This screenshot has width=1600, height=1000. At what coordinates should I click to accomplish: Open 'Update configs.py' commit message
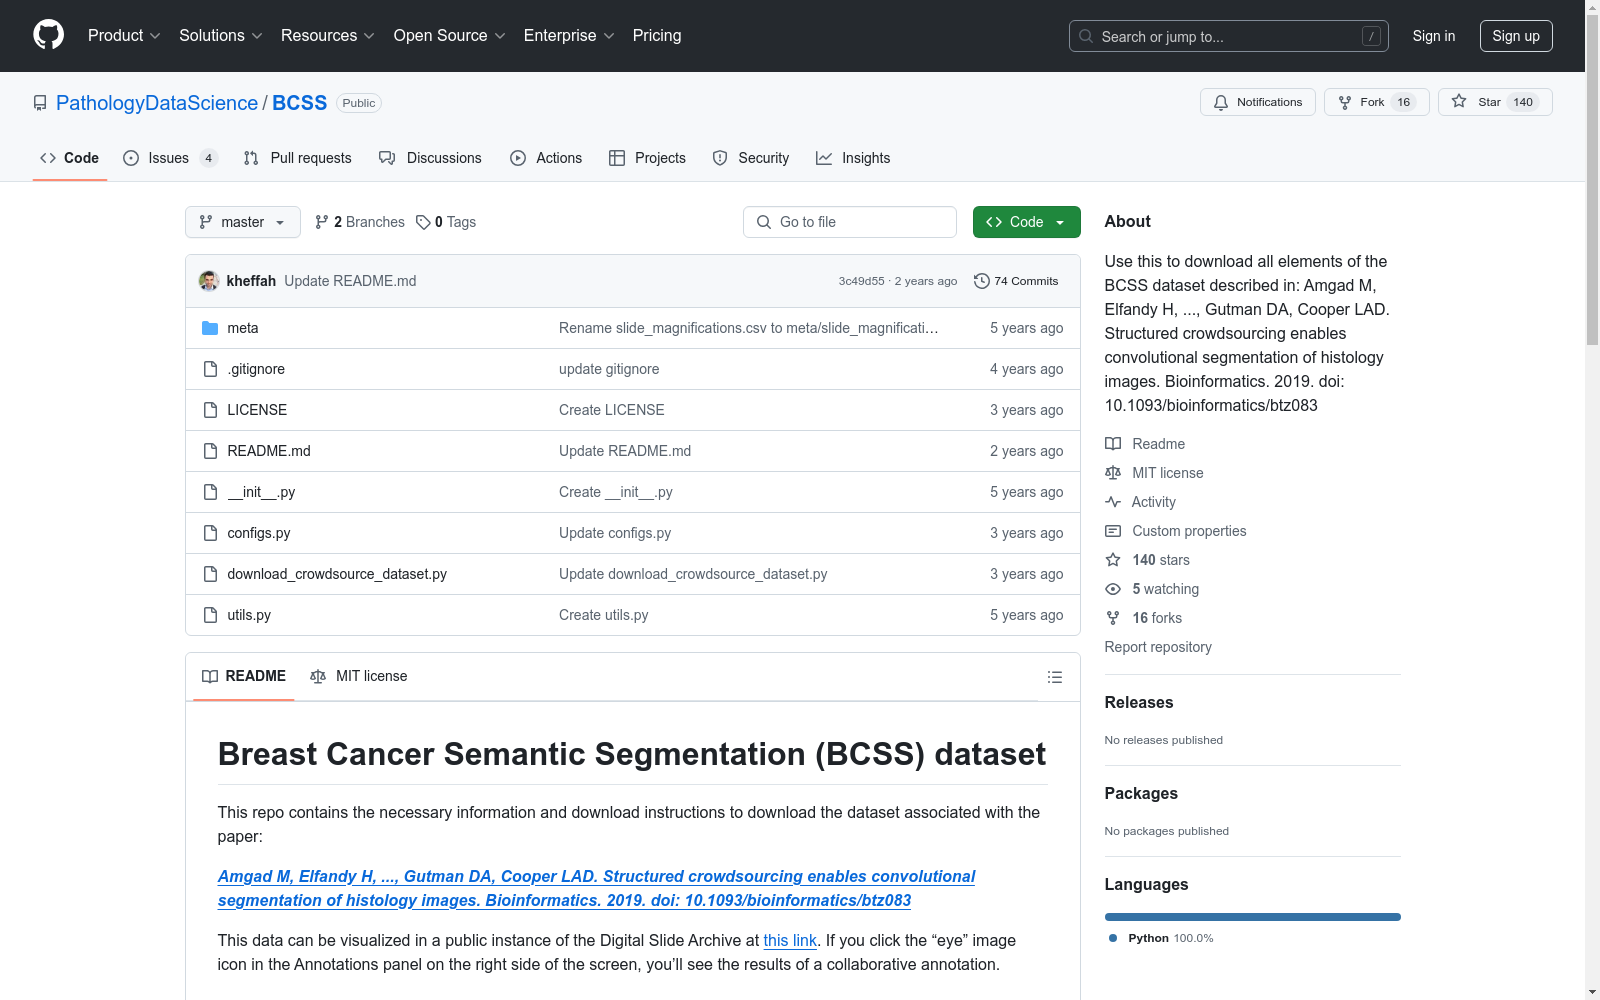coord(615,533)
